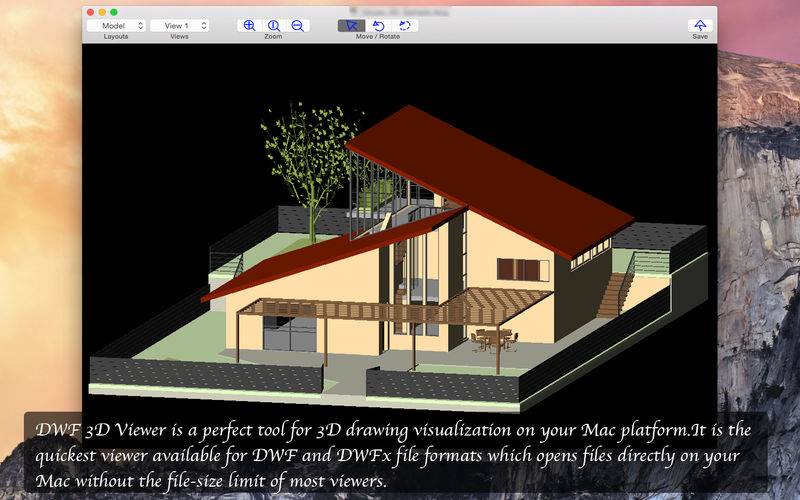Screen dimensions: 800x500
Task: Click the 3D house model in the viewport
Action: (398, 260)
